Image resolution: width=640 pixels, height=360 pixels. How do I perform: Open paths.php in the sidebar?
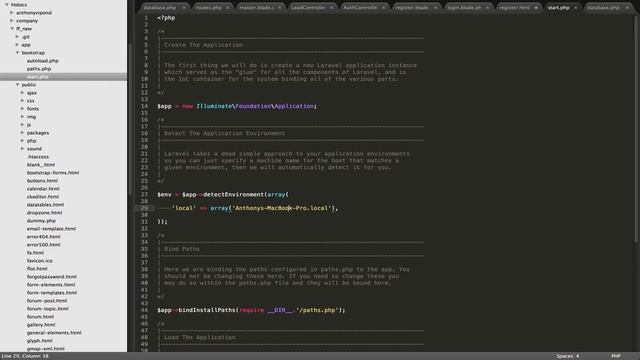(x=39, y=69)
